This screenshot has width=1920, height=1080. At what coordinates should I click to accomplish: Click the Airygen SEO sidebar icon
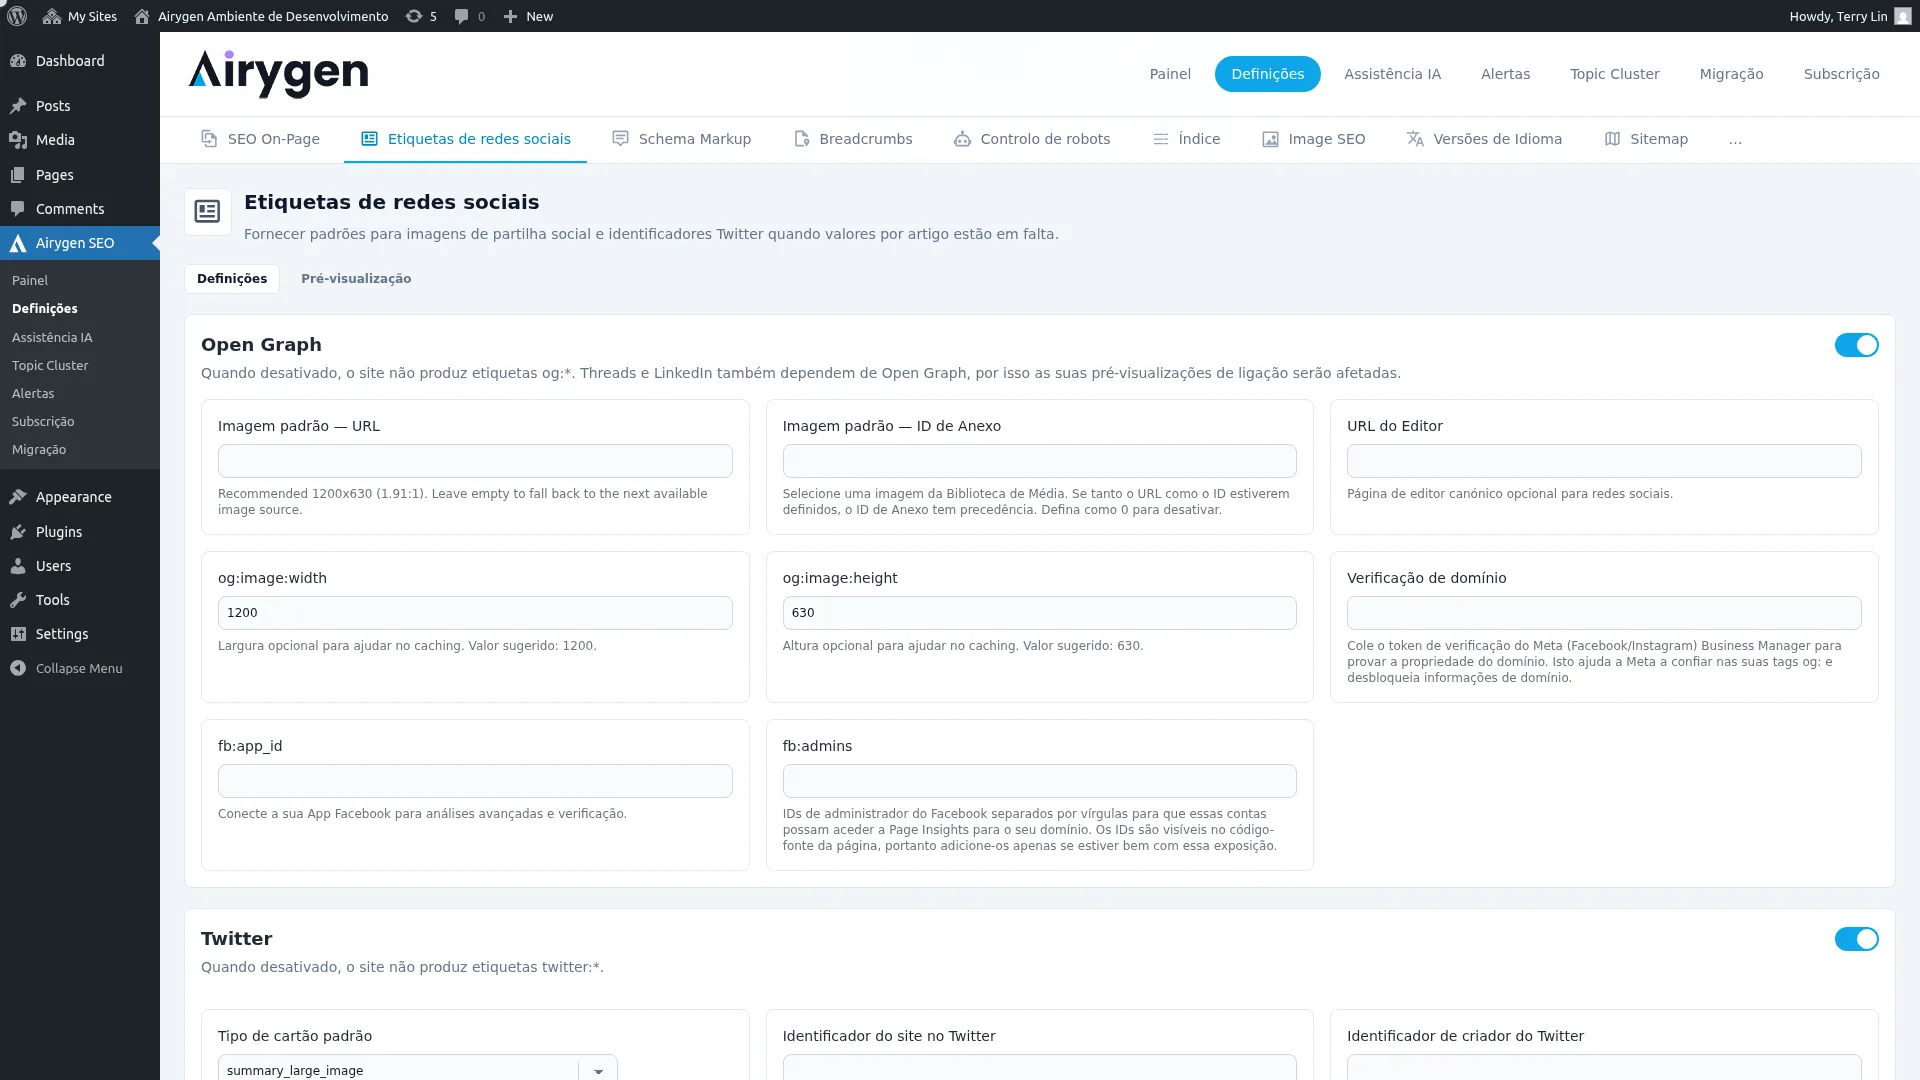point(18,243)
